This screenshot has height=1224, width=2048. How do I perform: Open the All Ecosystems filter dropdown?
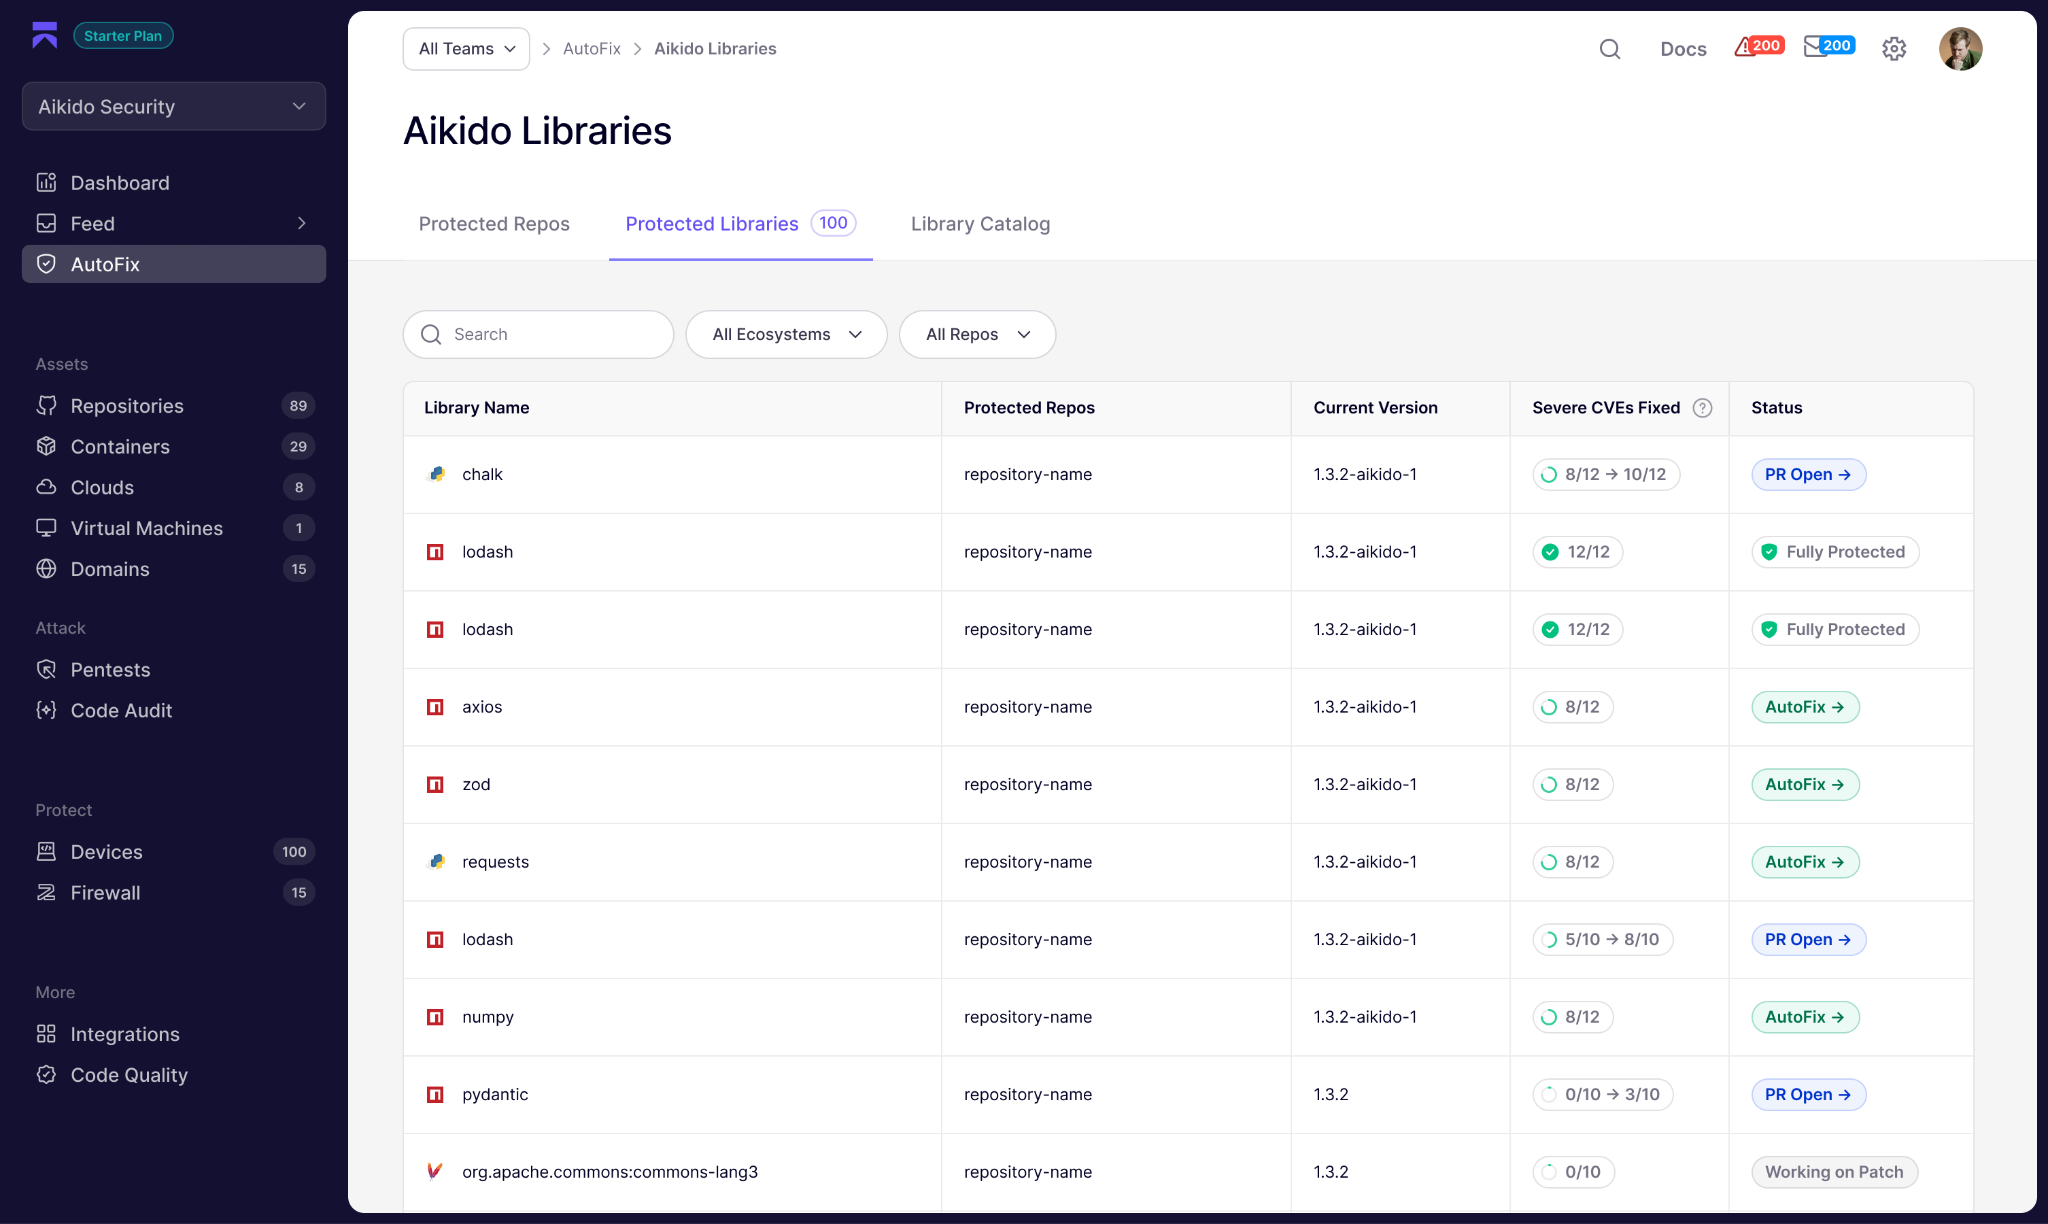click(x=786, y=334)
